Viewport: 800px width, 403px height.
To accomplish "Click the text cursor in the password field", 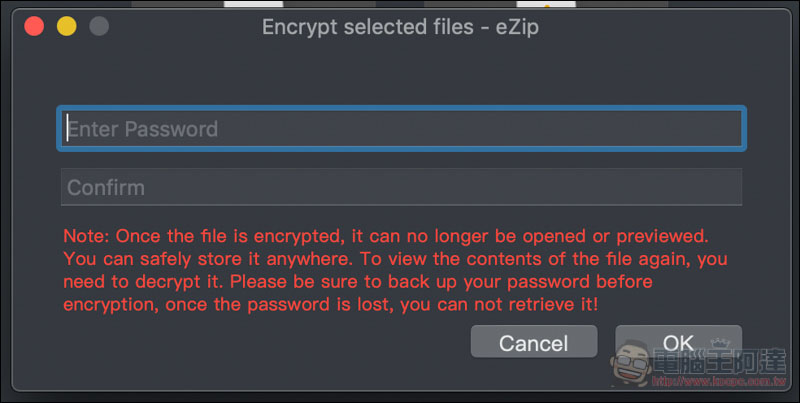I will coord(67,128).
